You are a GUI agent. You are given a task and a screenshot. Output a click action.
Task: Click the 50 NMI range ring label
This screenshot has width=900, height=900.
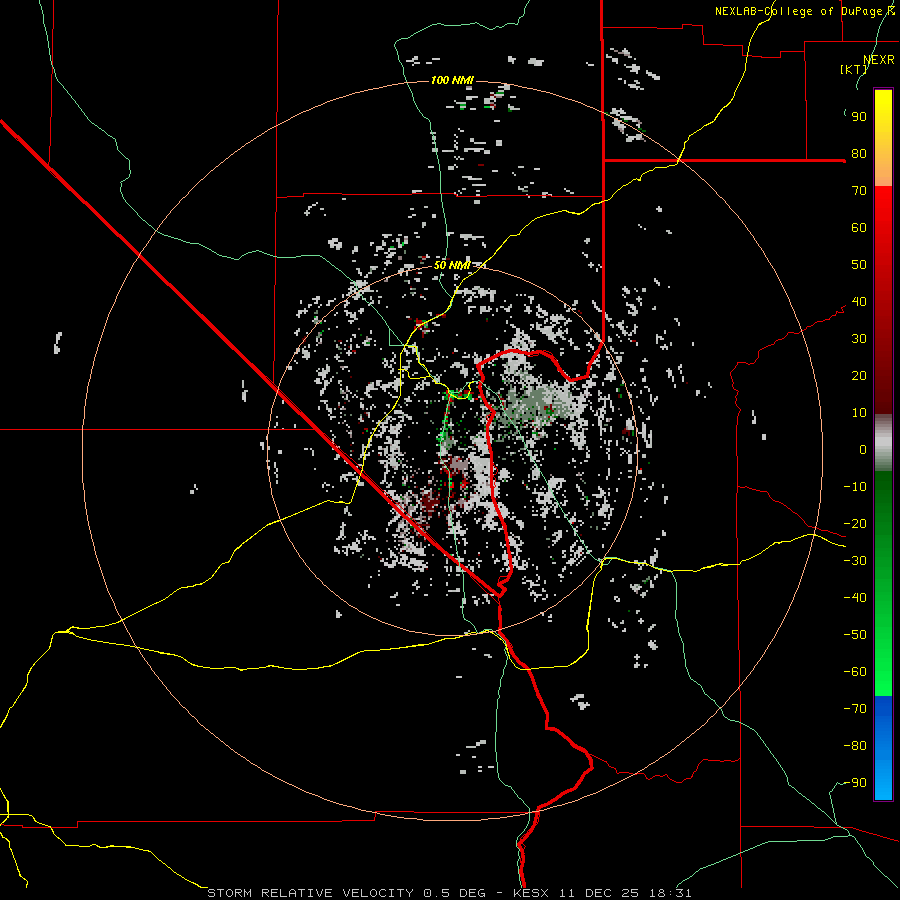(x=452, y=265)
